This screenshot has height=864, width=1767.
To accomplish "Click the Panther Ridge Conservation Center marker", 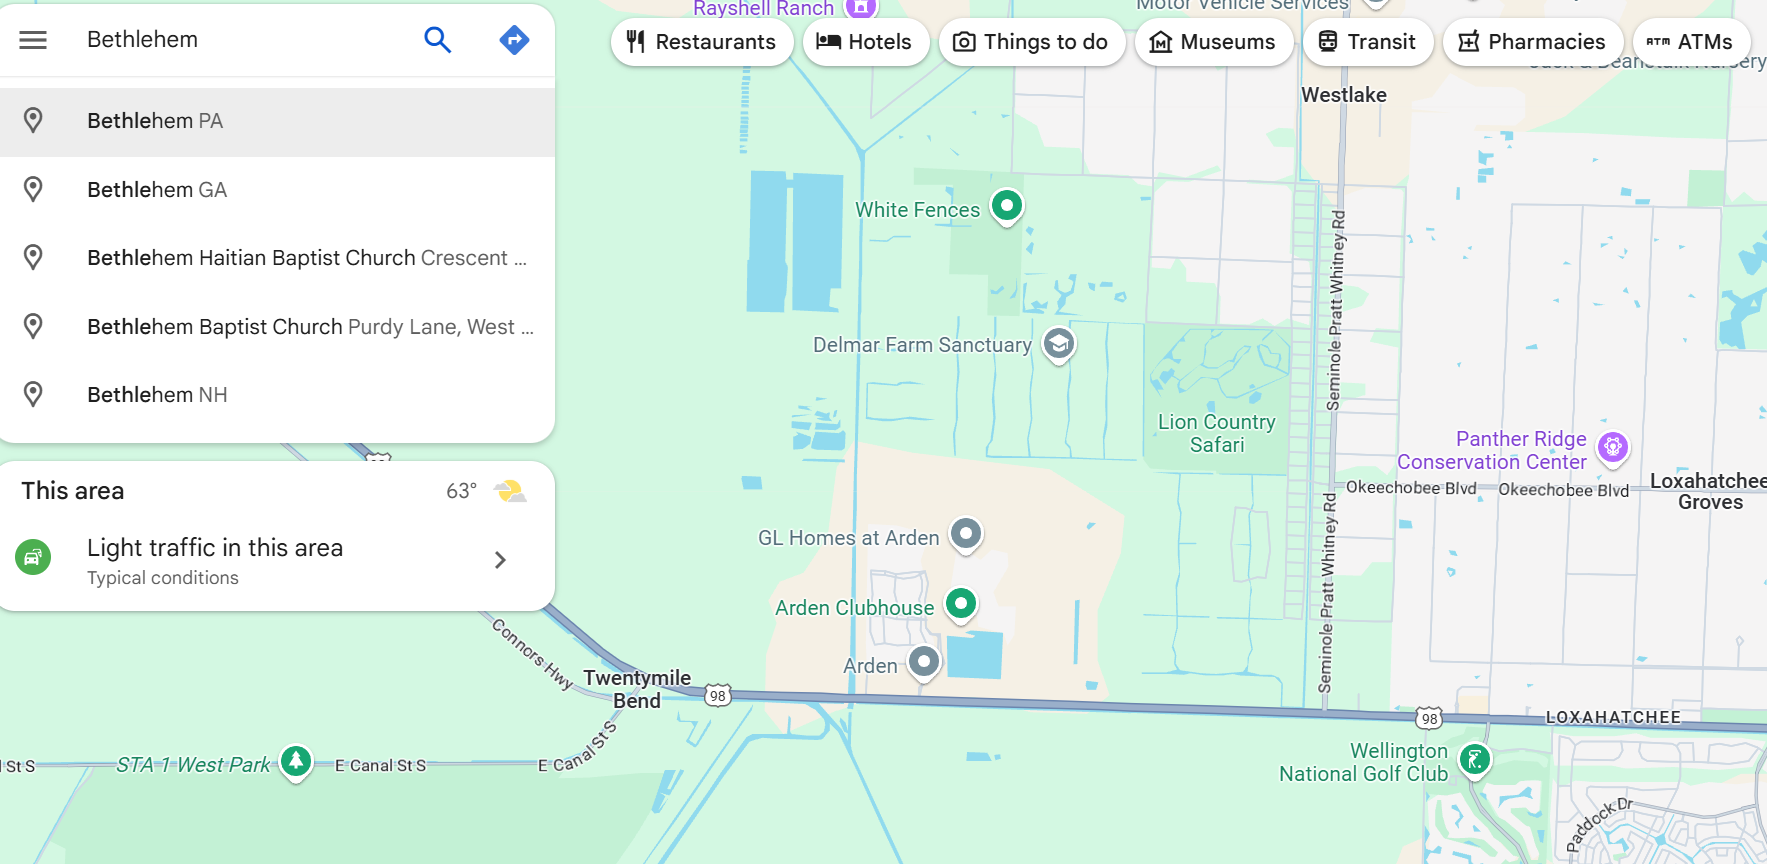I will tap(1613, 447).
